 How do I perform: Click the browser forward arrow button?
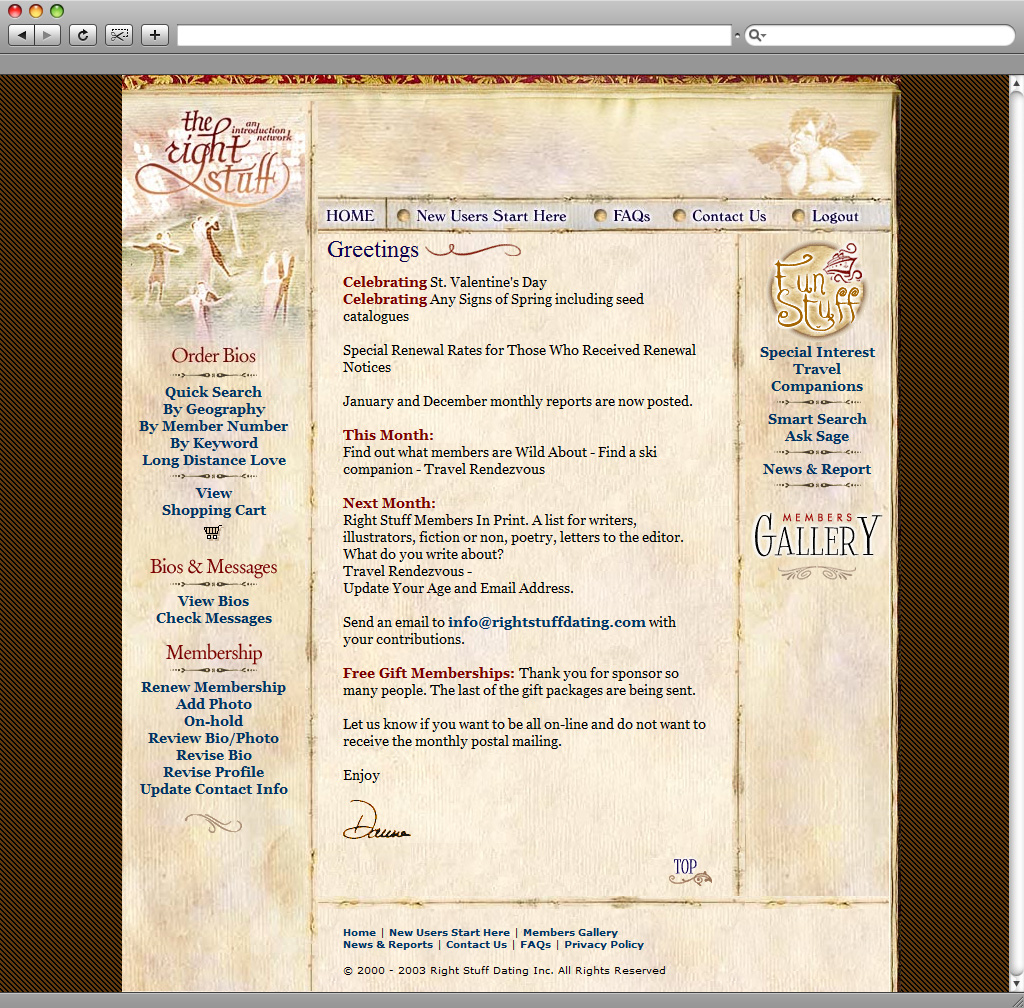(x=48, y=35)
